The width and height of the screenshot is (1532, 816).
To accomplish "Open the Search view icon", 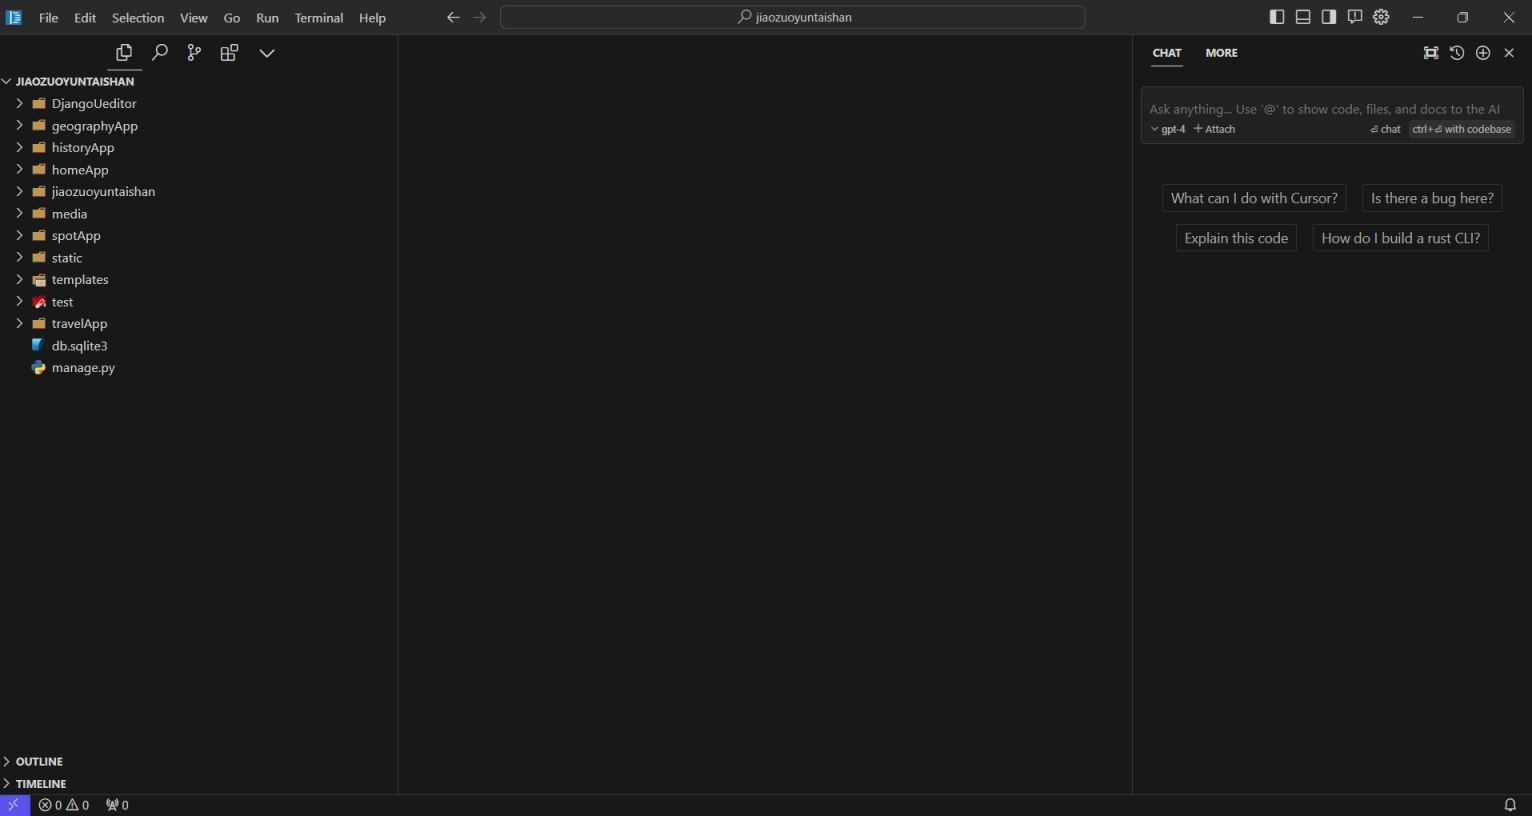I will tap(159, 53).
